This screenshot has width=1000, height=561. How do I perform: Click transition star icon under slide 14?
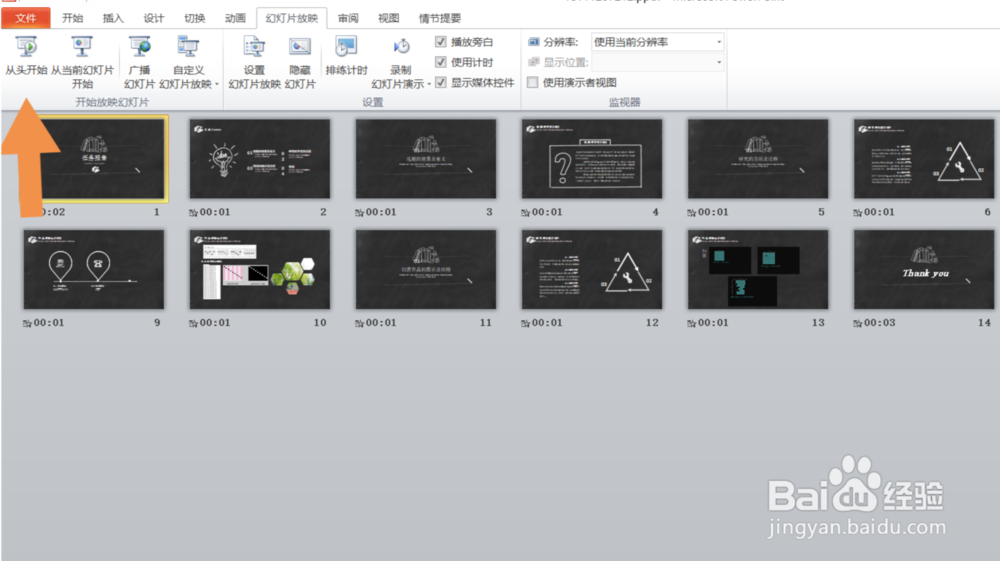click(x=858, y=324)
